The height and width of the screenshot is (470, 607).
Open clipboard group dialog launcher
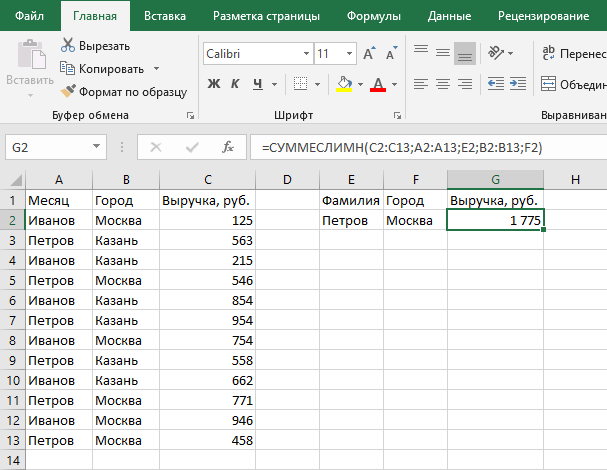190,115
